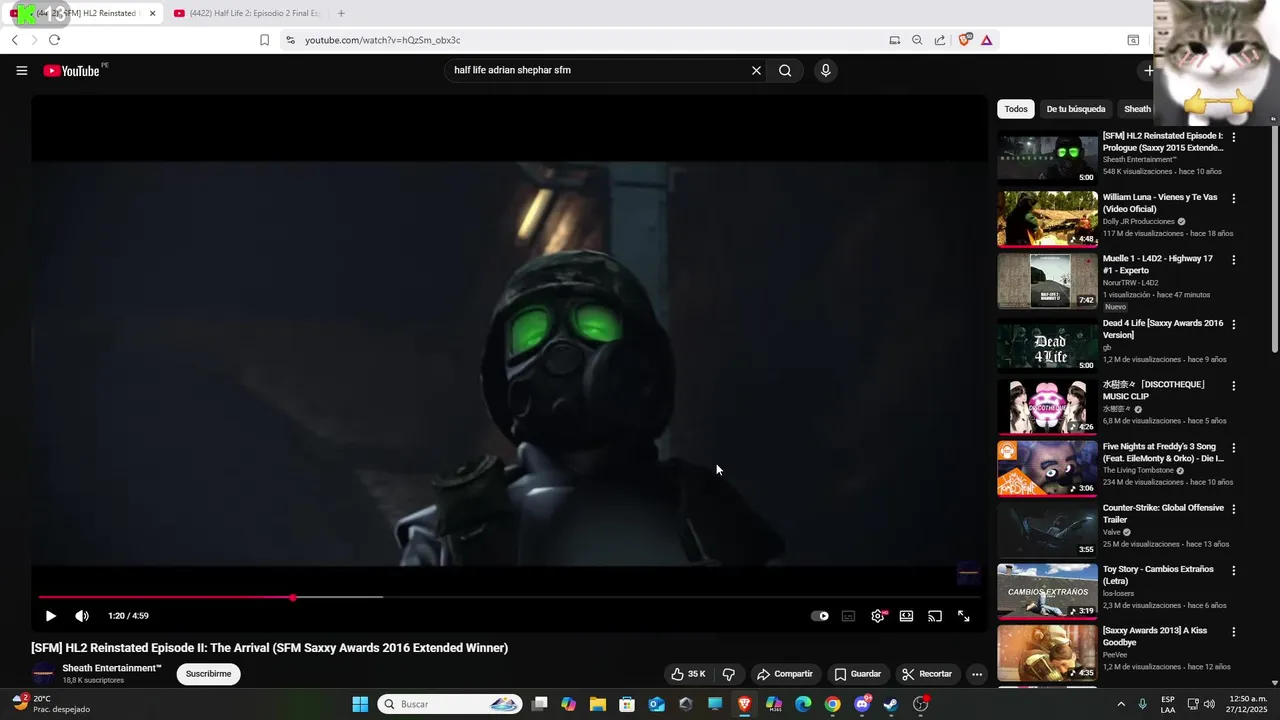Viewport: 1280px width, 720px height.
Task: Select the Sheath filter chip
Action: pos(1137,109)
